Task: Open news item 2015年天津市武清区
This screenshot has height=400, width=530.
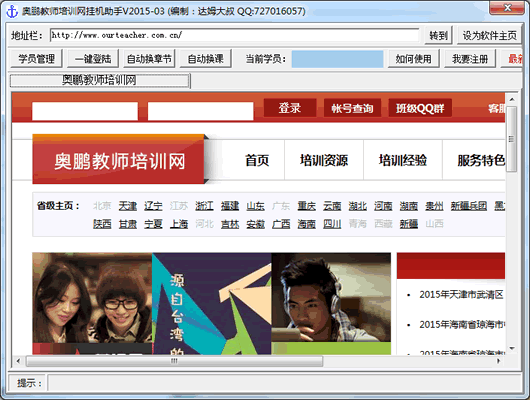Action: click(x=462, y=295)
